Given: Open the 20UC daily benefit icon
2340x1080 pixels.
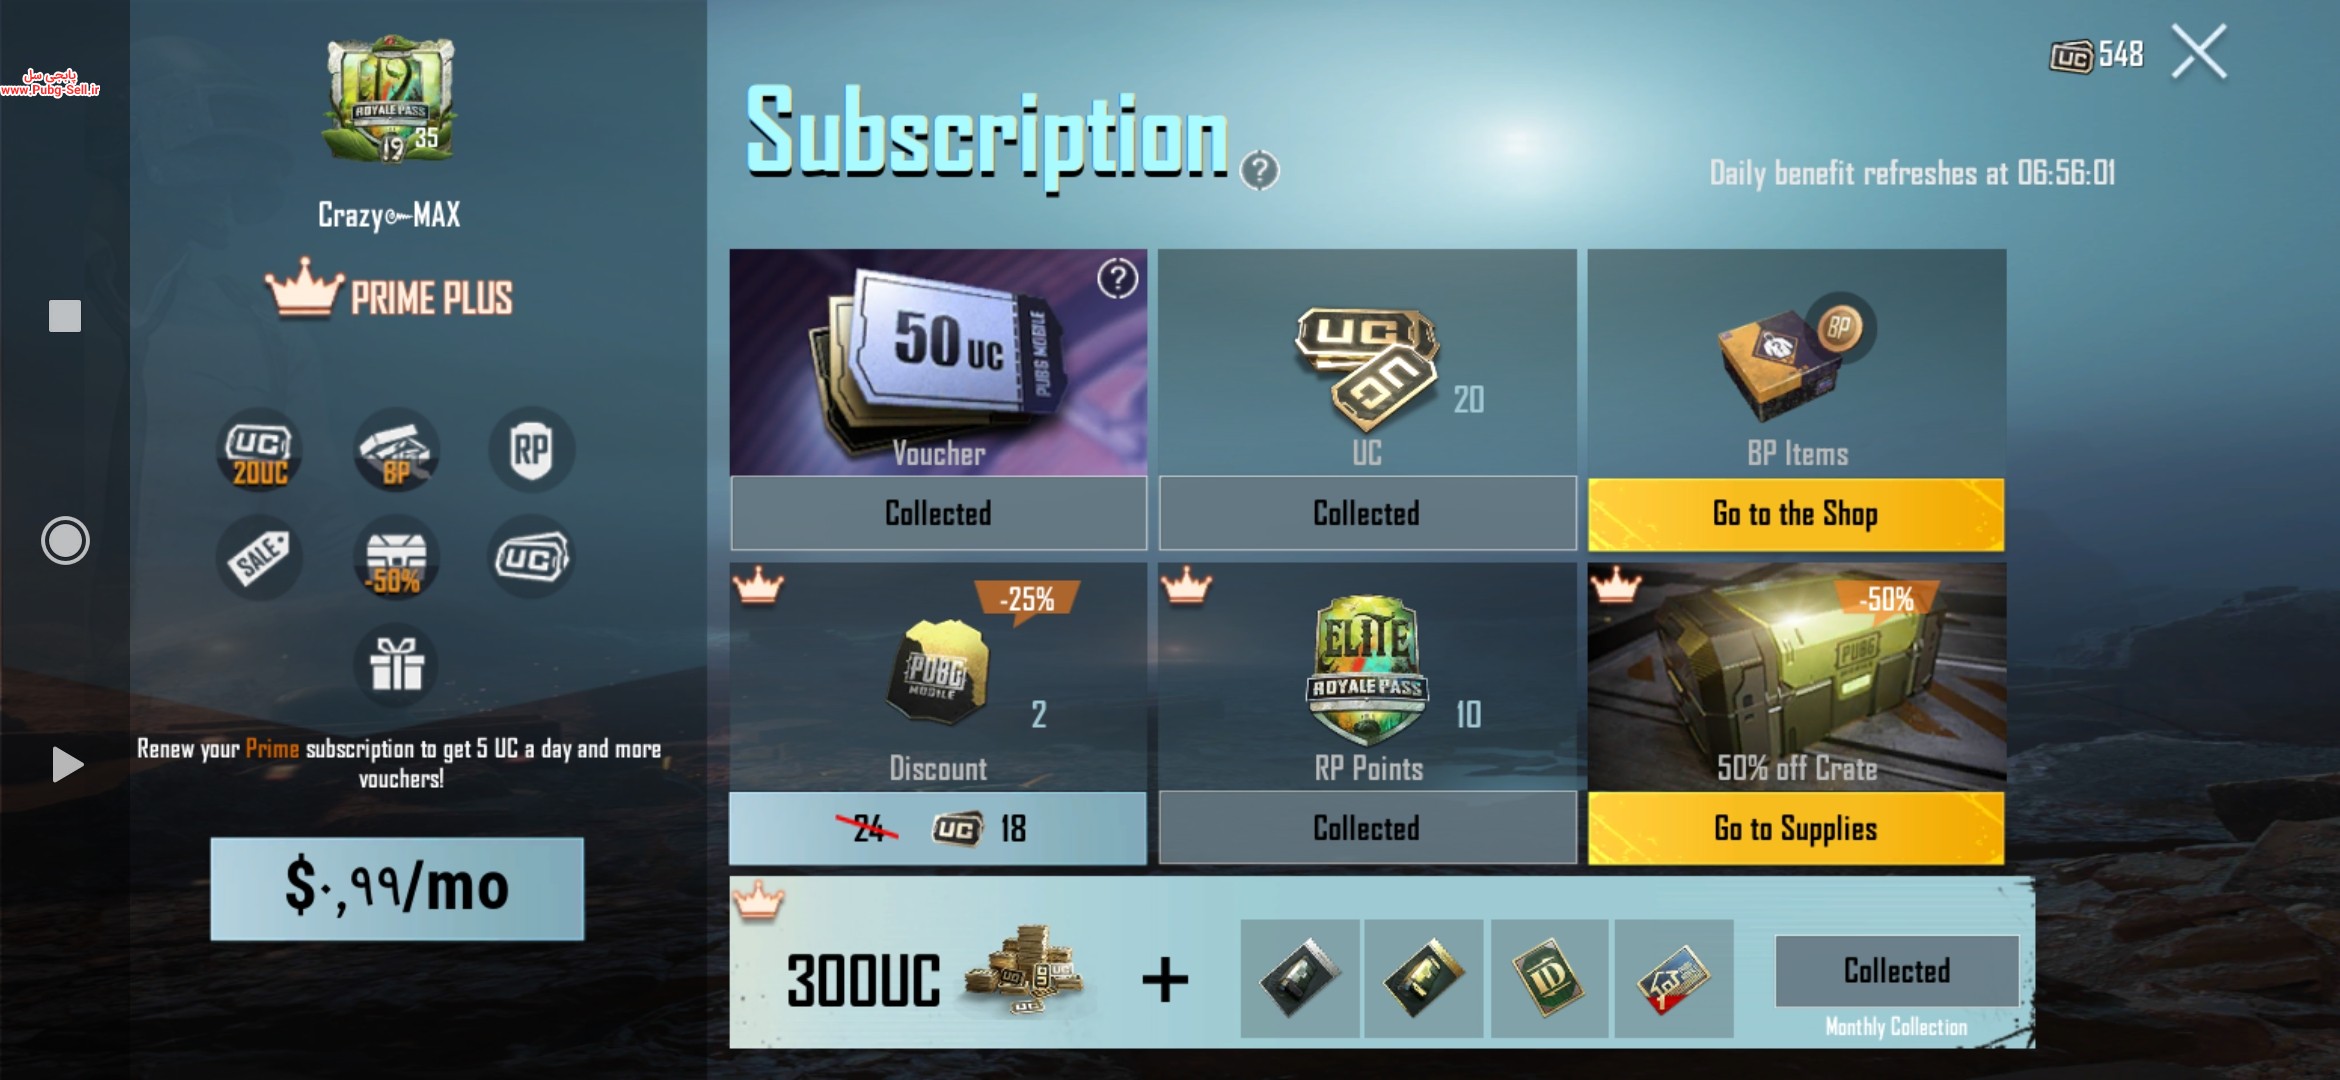Looking at the screenshot, I should pos(260,451).
